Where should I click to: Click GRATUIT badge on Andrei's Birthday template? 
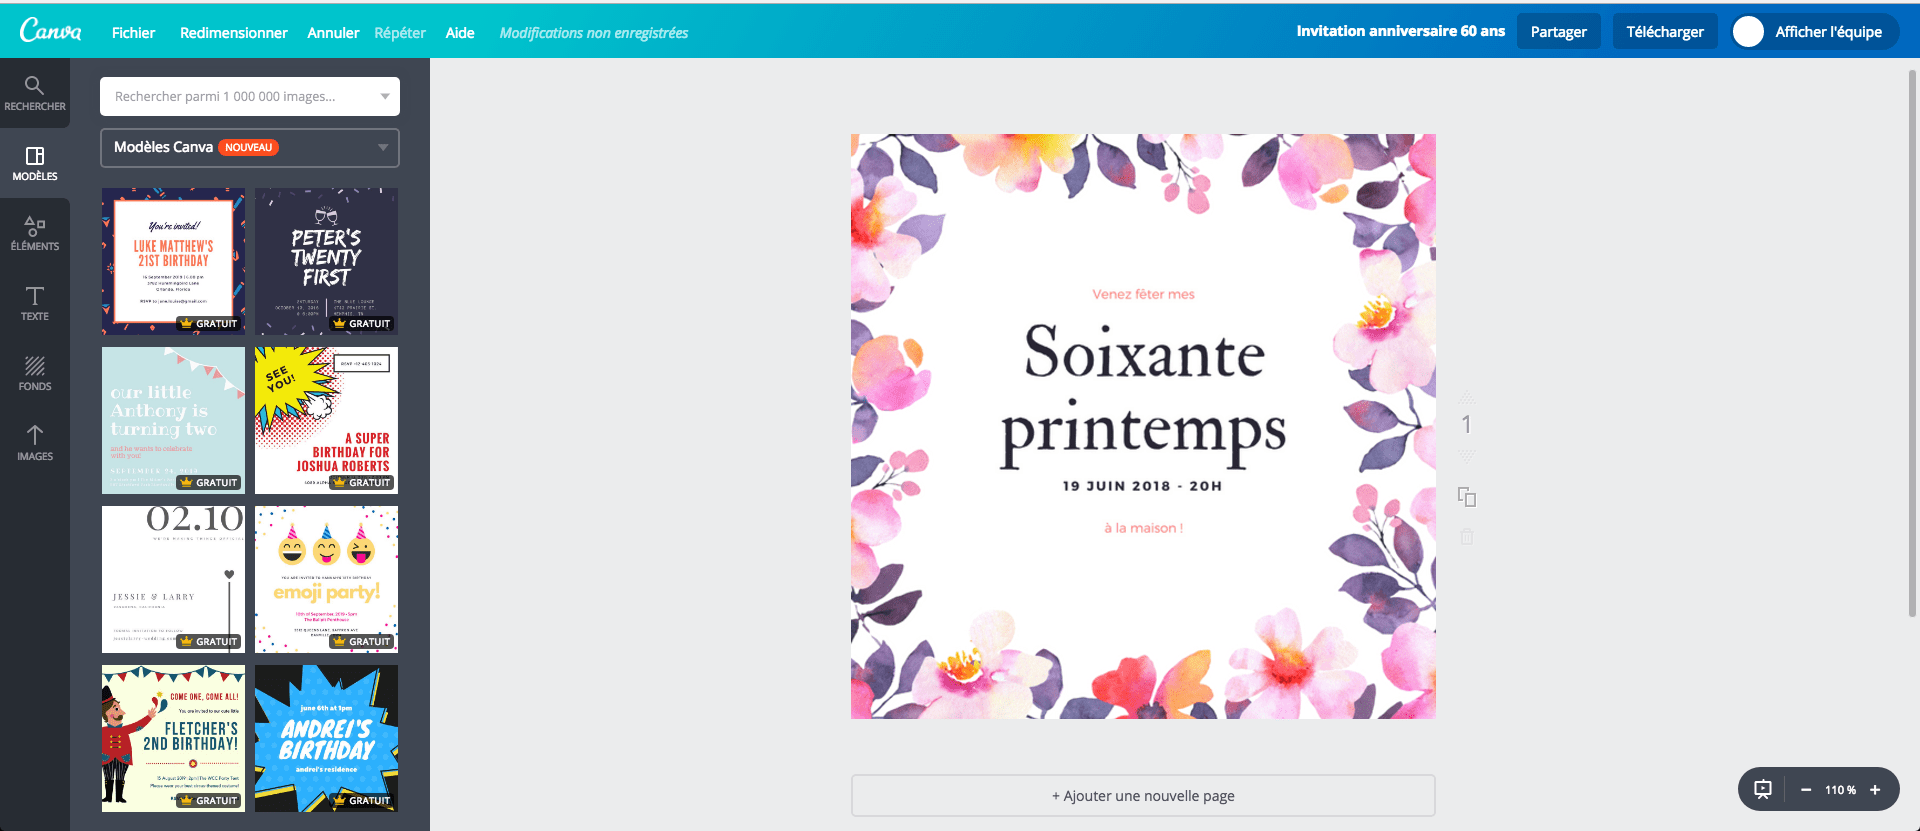(x=362, y=800)
